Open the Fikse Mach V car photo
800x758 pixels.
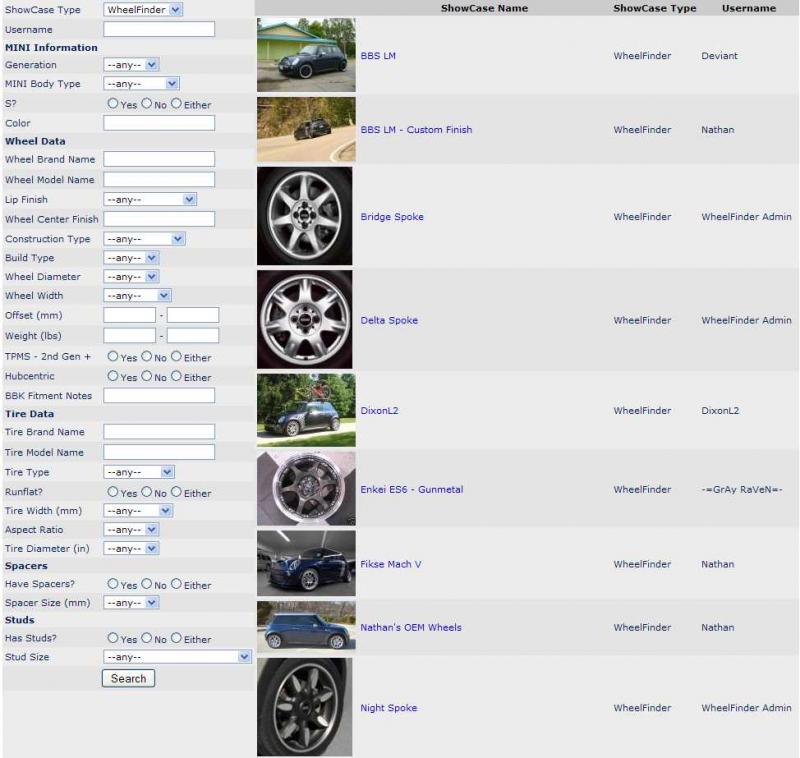305,564
